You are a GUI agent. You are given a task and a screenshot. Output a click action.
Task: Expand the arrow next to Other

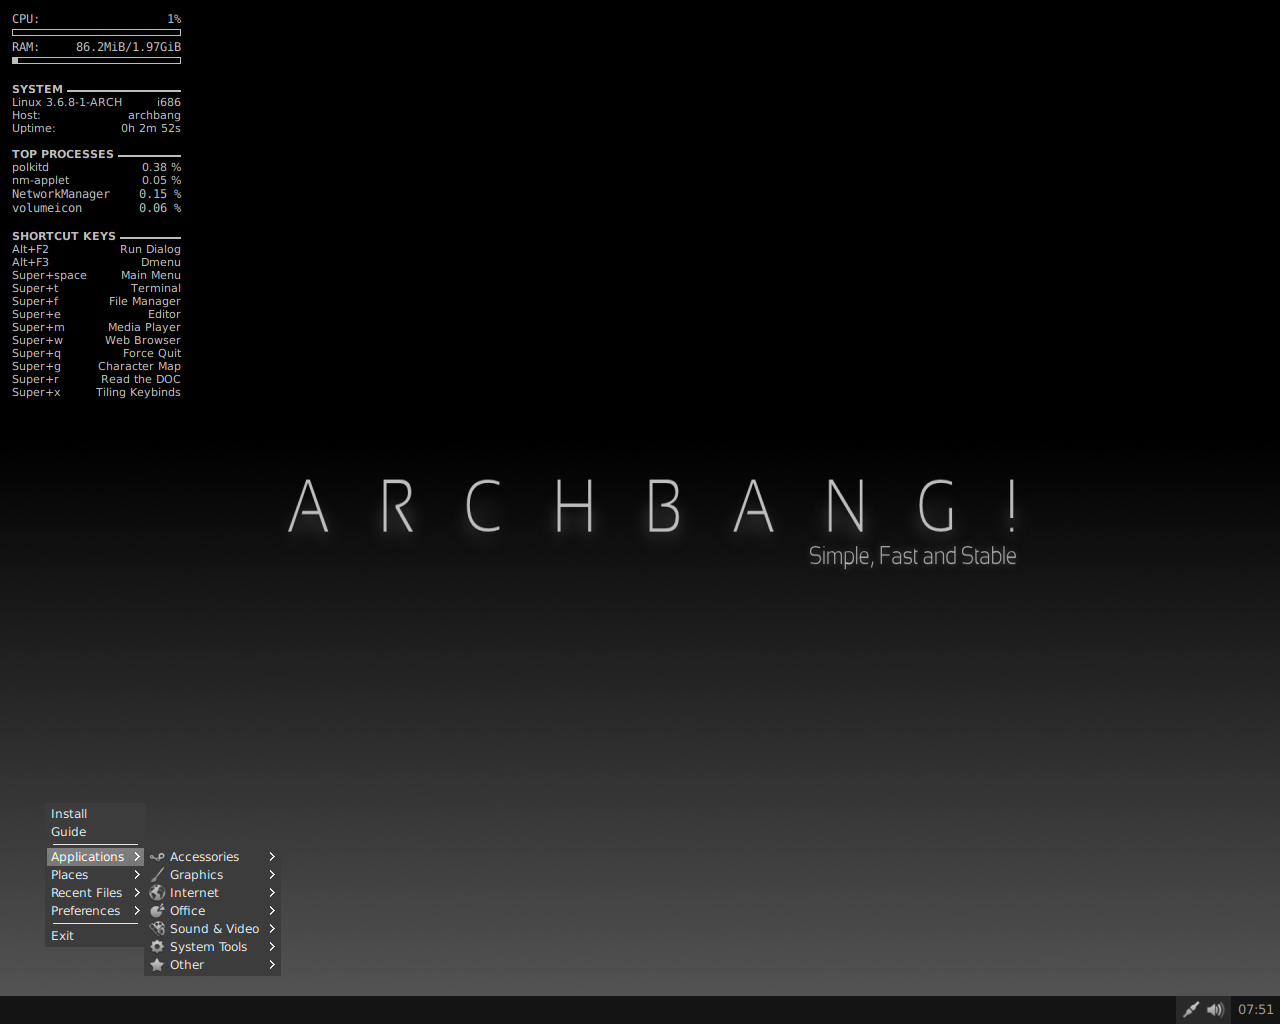272,965
